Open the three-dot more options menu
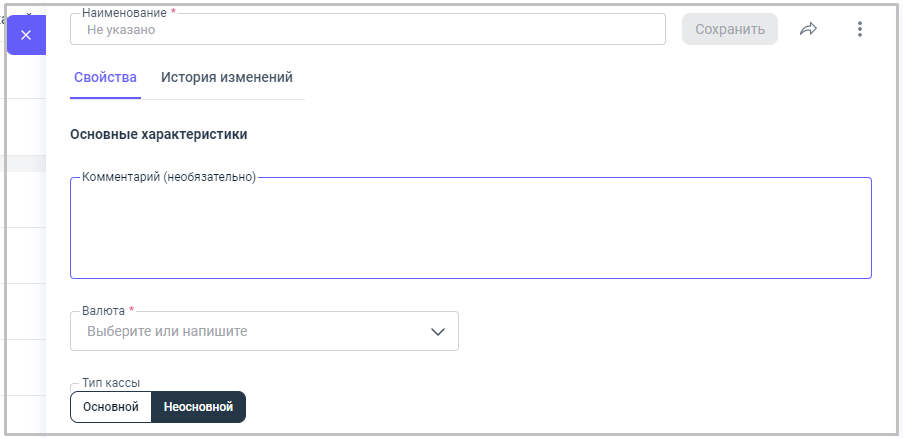This screenshot has width=903, height=438. [x=859, y=29]
